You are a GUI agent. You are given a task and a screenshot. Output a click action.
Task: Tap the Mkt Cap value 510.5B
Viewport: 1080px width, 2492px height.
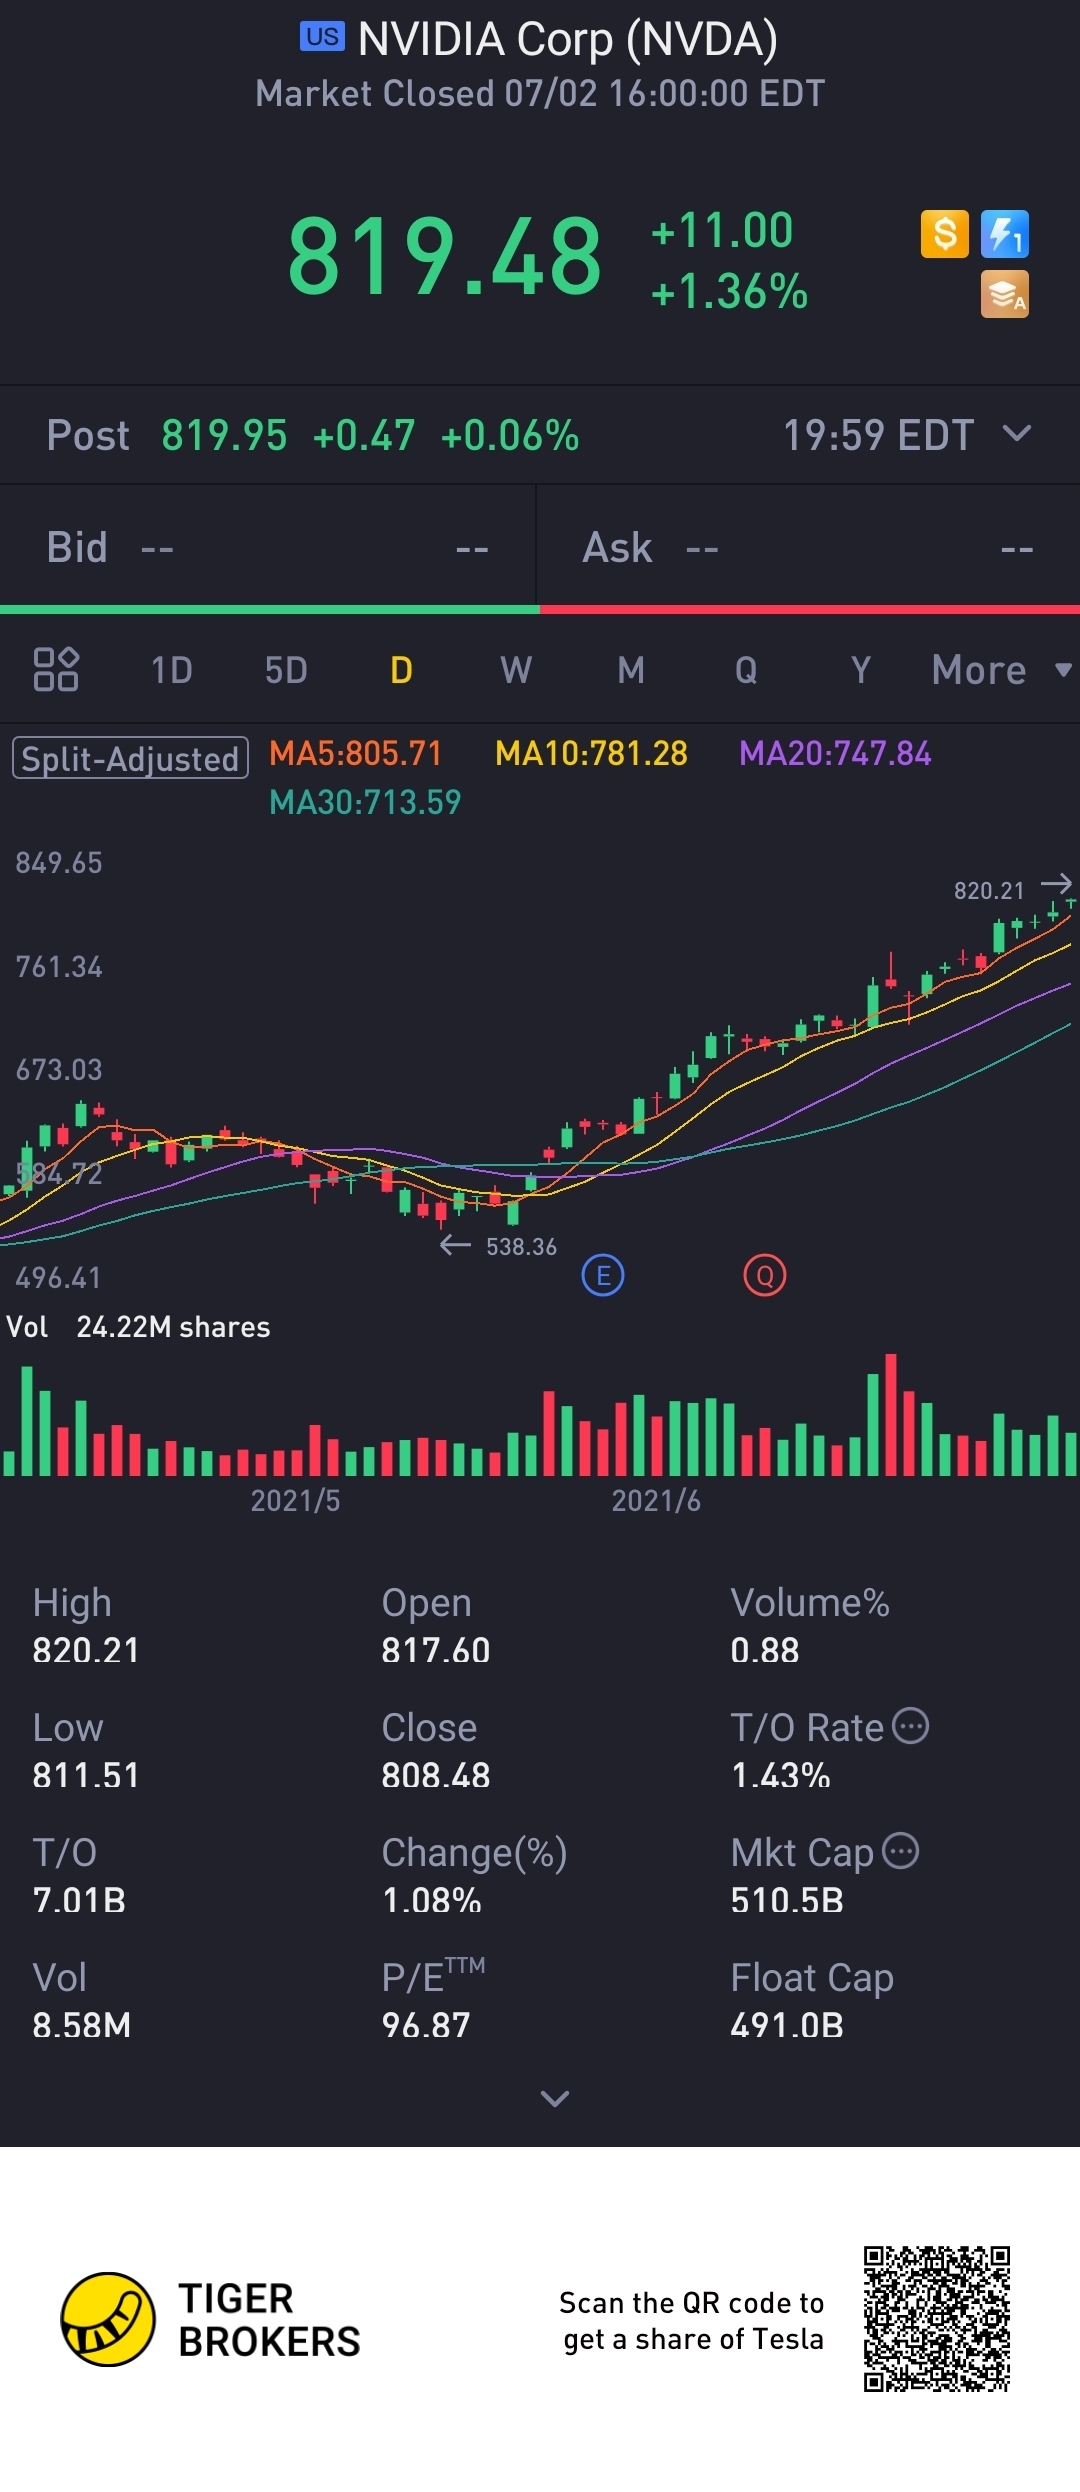pyautogui.click(x=787, y=1900)
